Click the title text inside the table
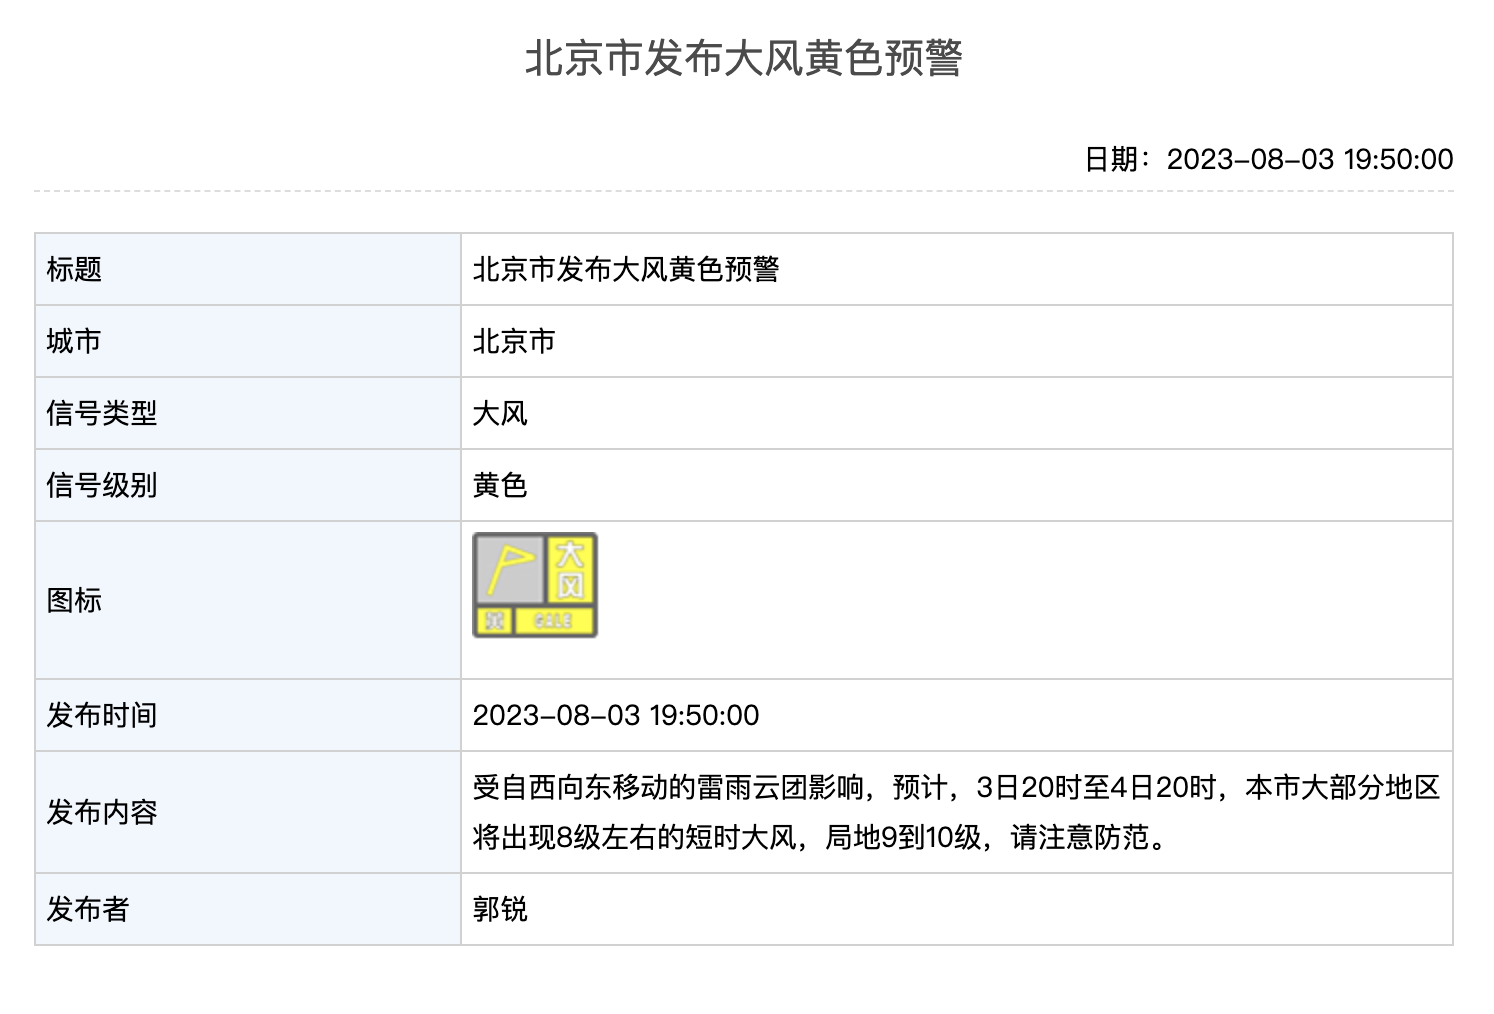The height and width of the screenshot is (1014, 1494). pos(625,269)
